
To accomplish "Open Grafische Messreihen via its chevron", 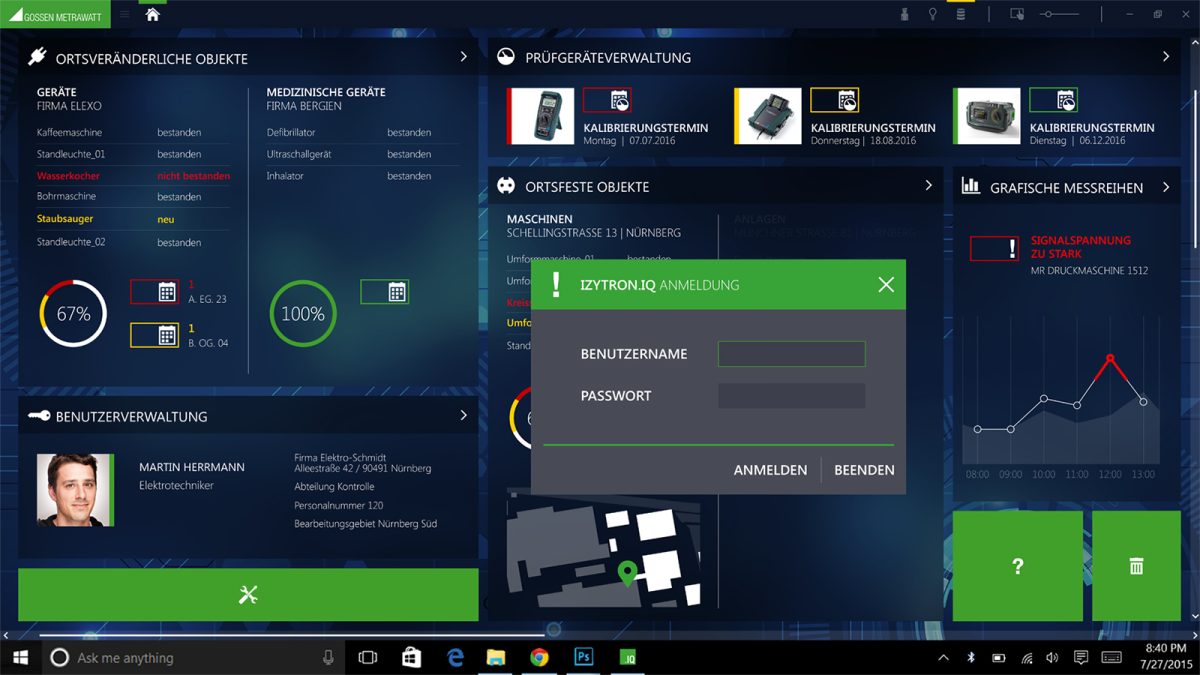I will click(1166, 187).
